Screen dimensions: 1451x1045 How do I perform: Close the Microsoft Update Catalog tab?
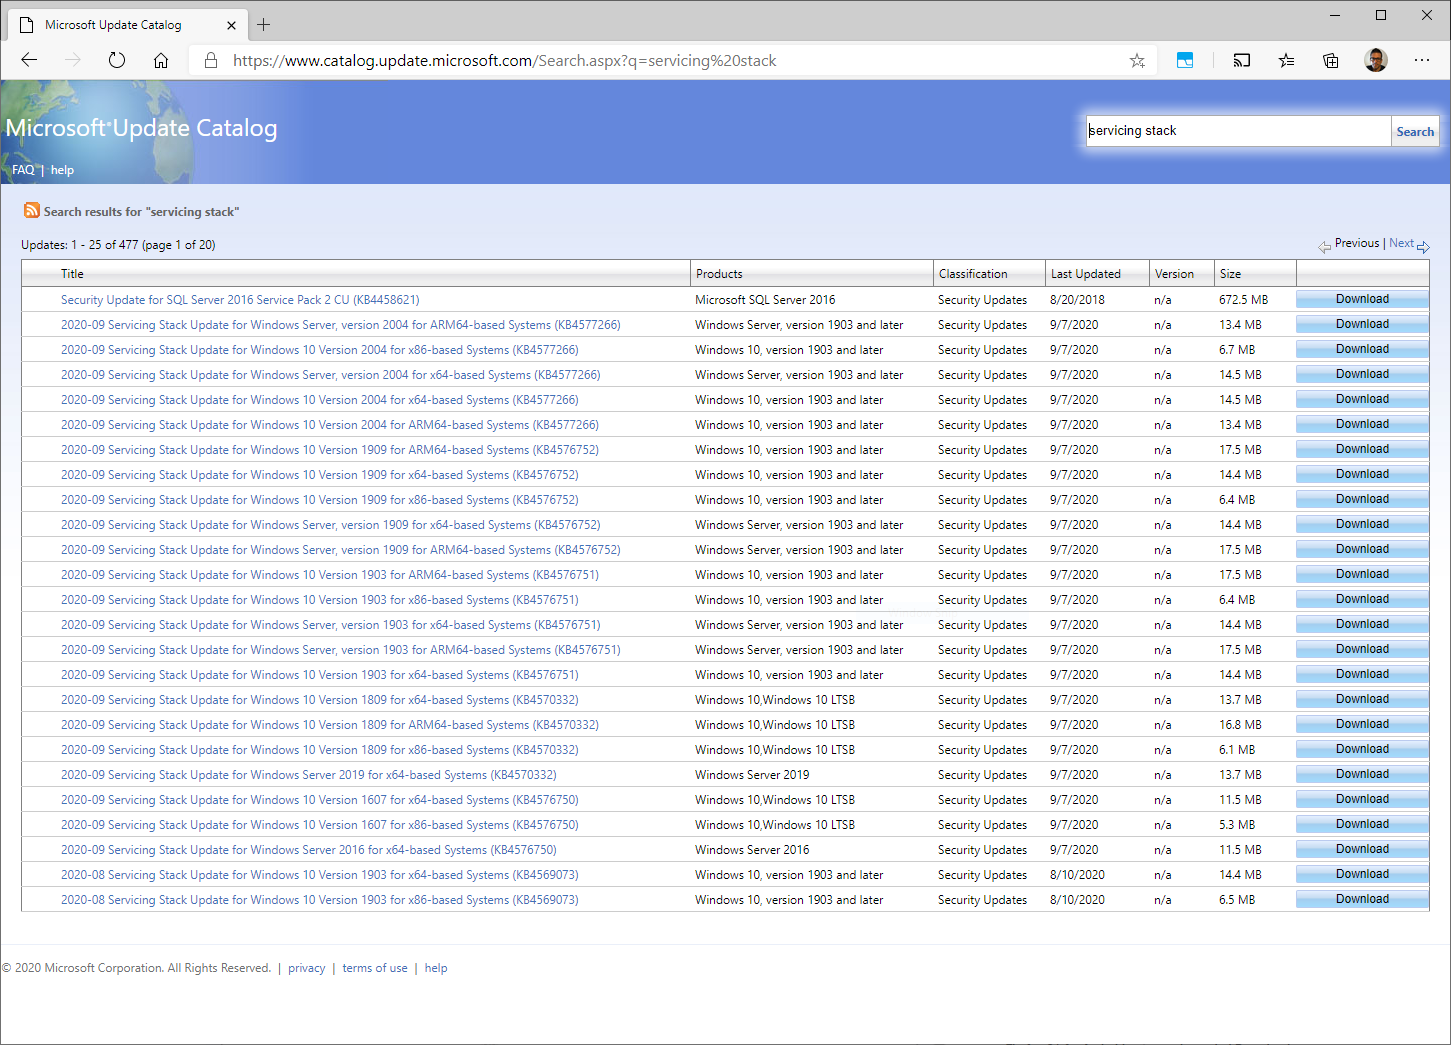click(232, 25)
